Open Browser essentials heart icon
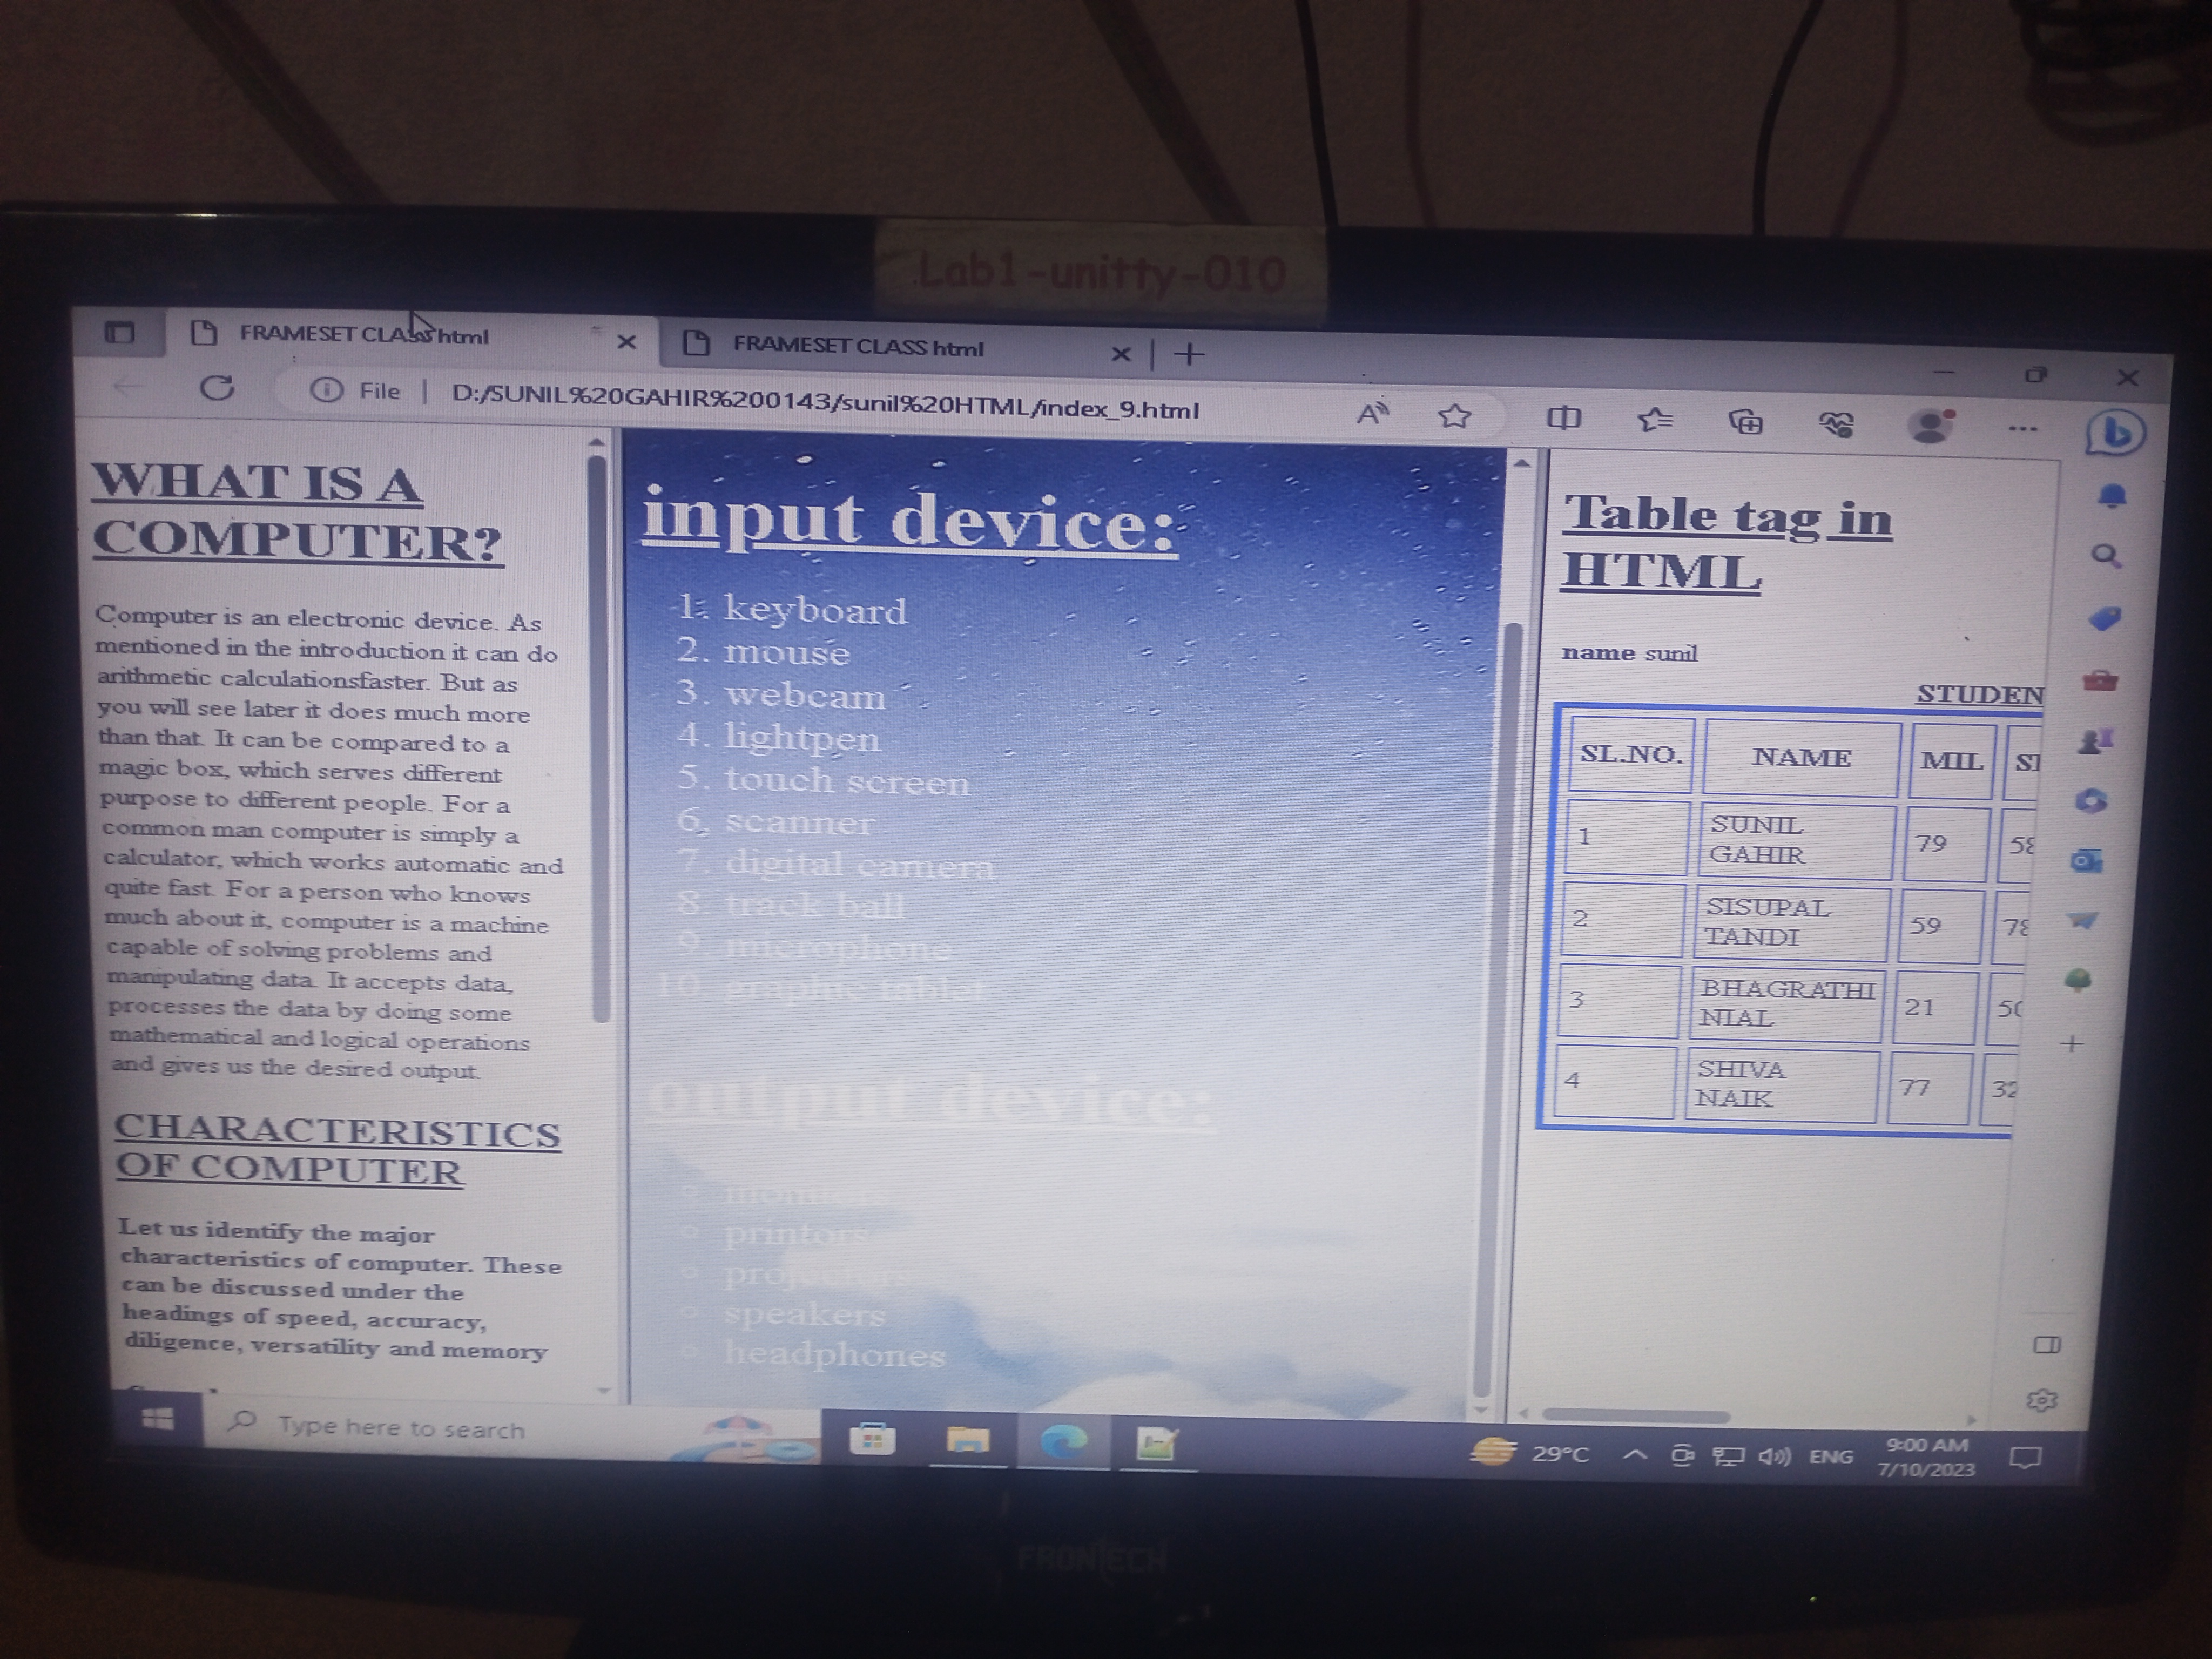2212x1659 pixels. point(1836,425)
